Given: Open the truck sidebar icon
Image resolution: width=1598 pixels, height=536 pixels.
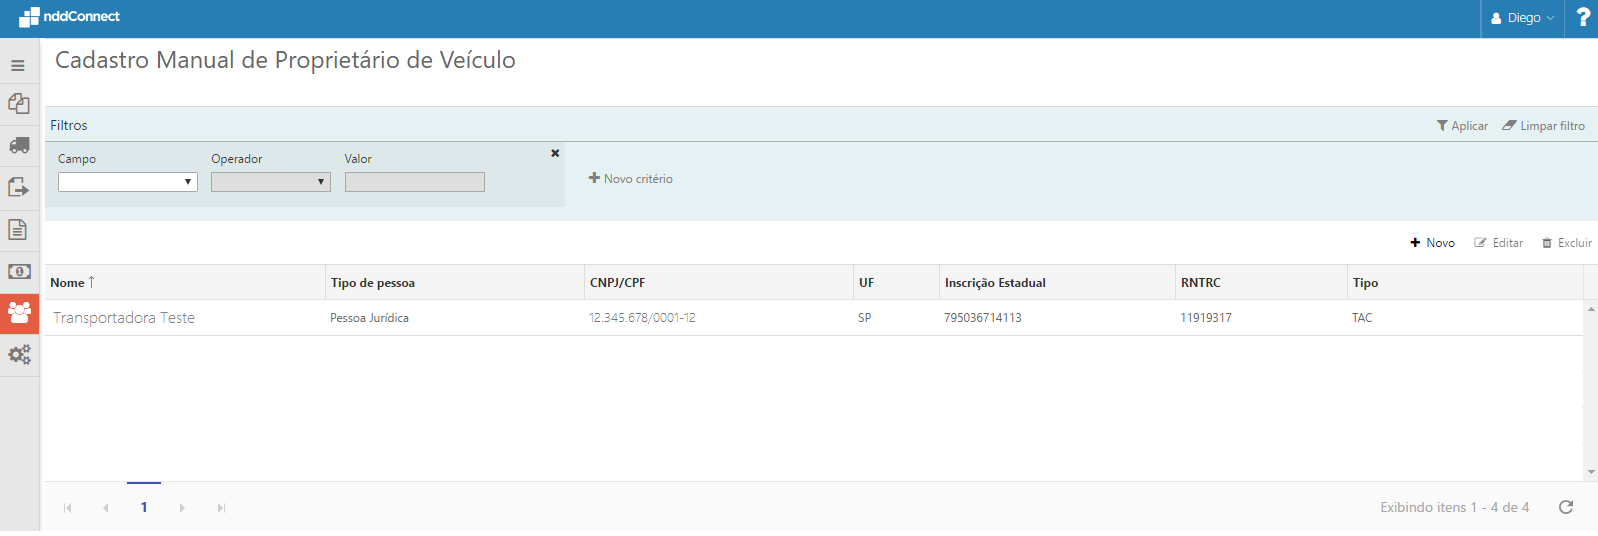Looking at the screenshot, I should (19, 146).
